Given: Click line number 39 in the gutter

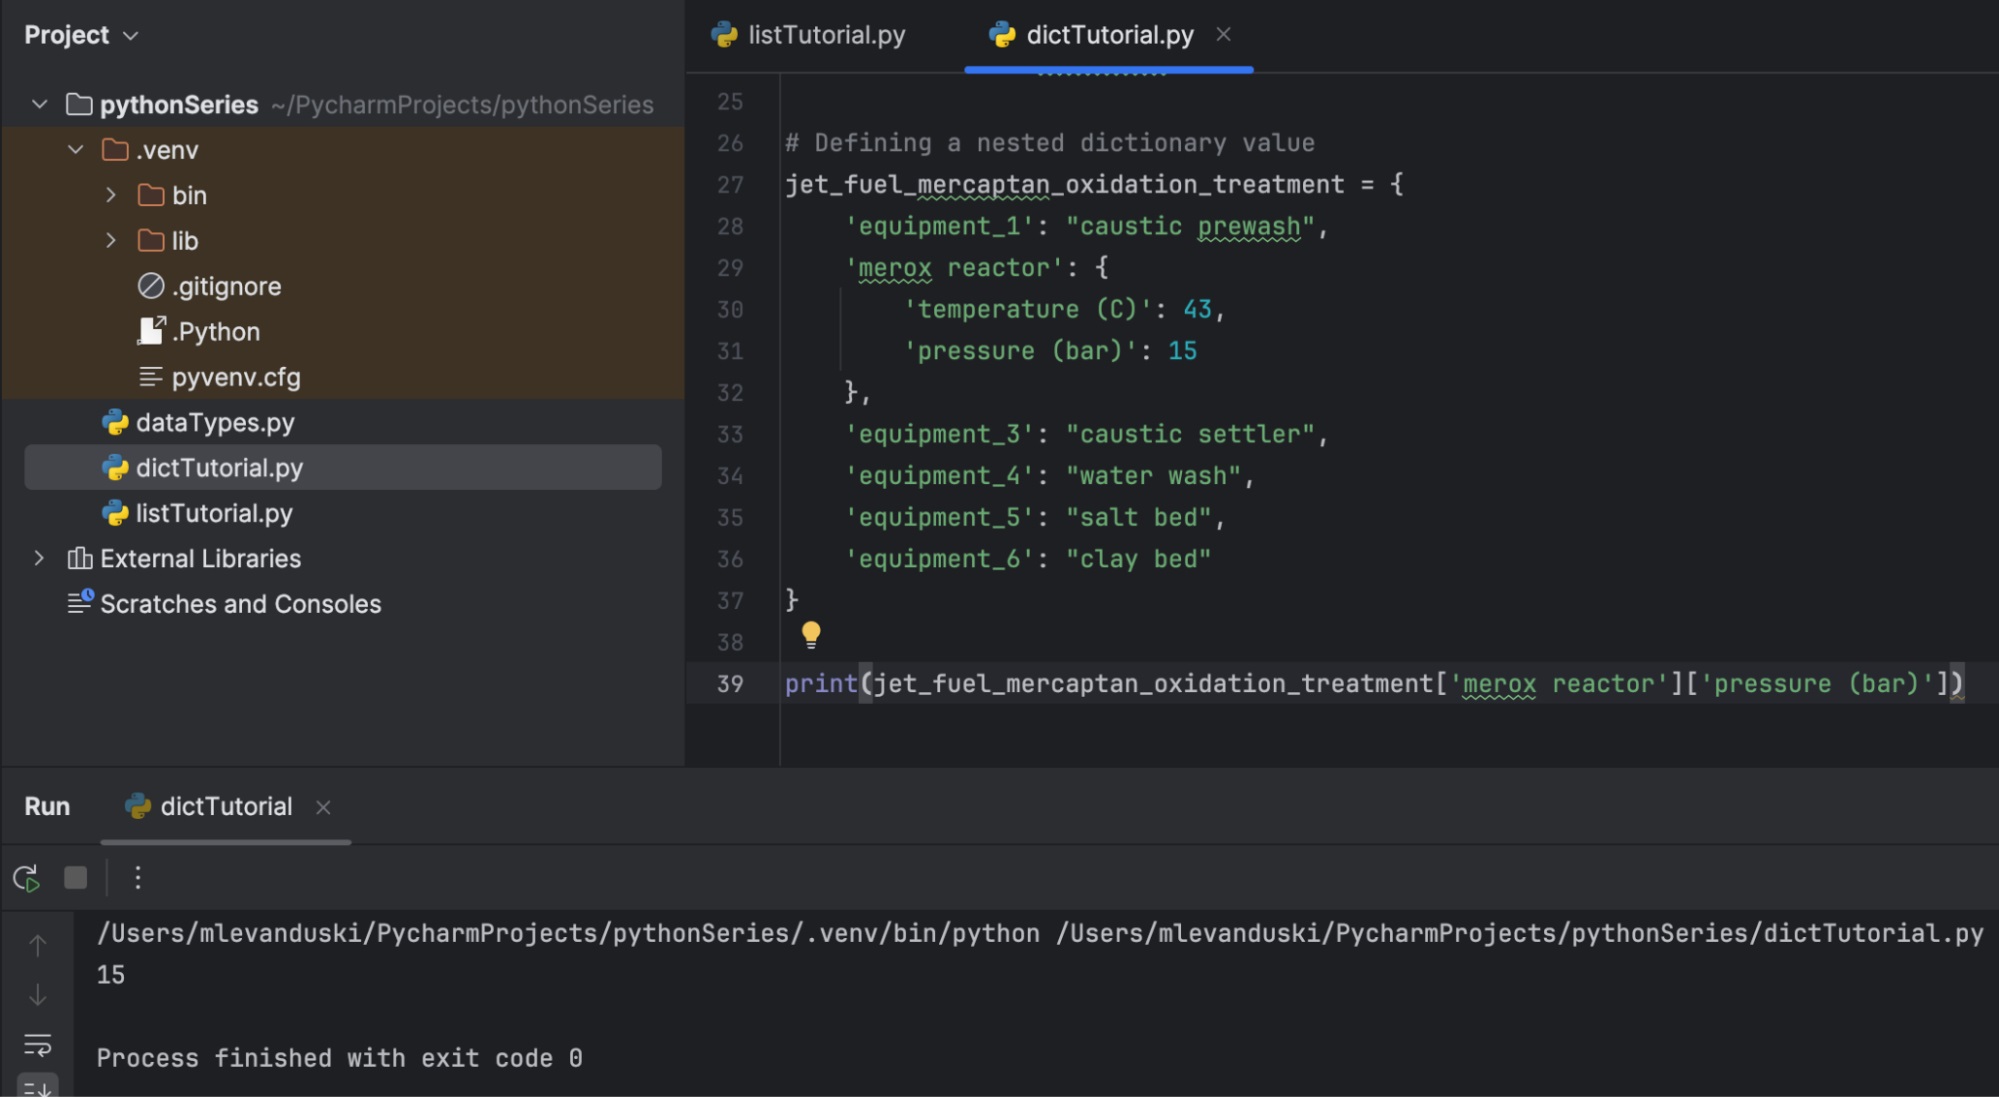Looking at the screenshot, I should coord(730,684).
